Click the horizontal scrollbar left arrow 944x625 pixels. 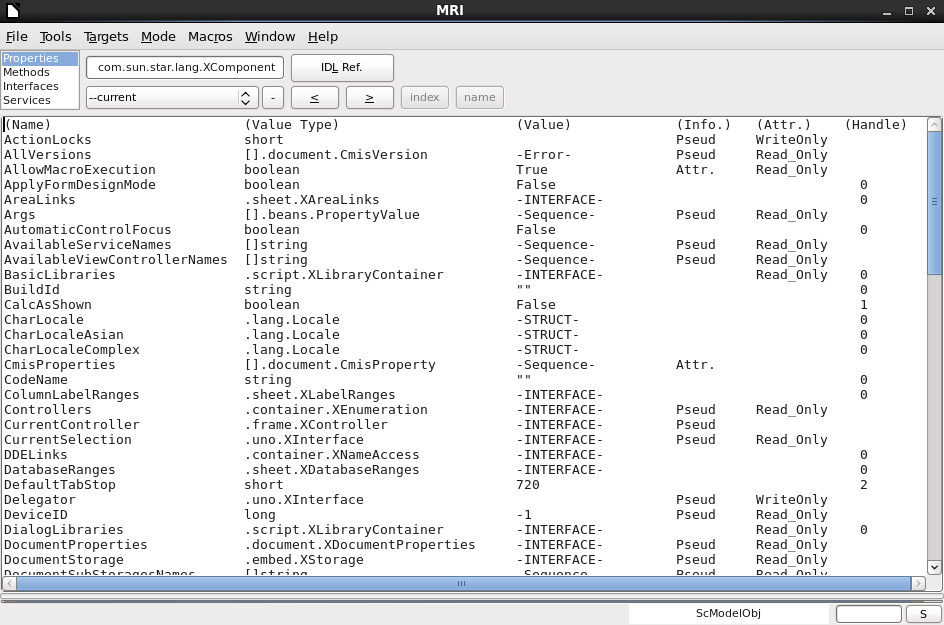click(9, 583)
